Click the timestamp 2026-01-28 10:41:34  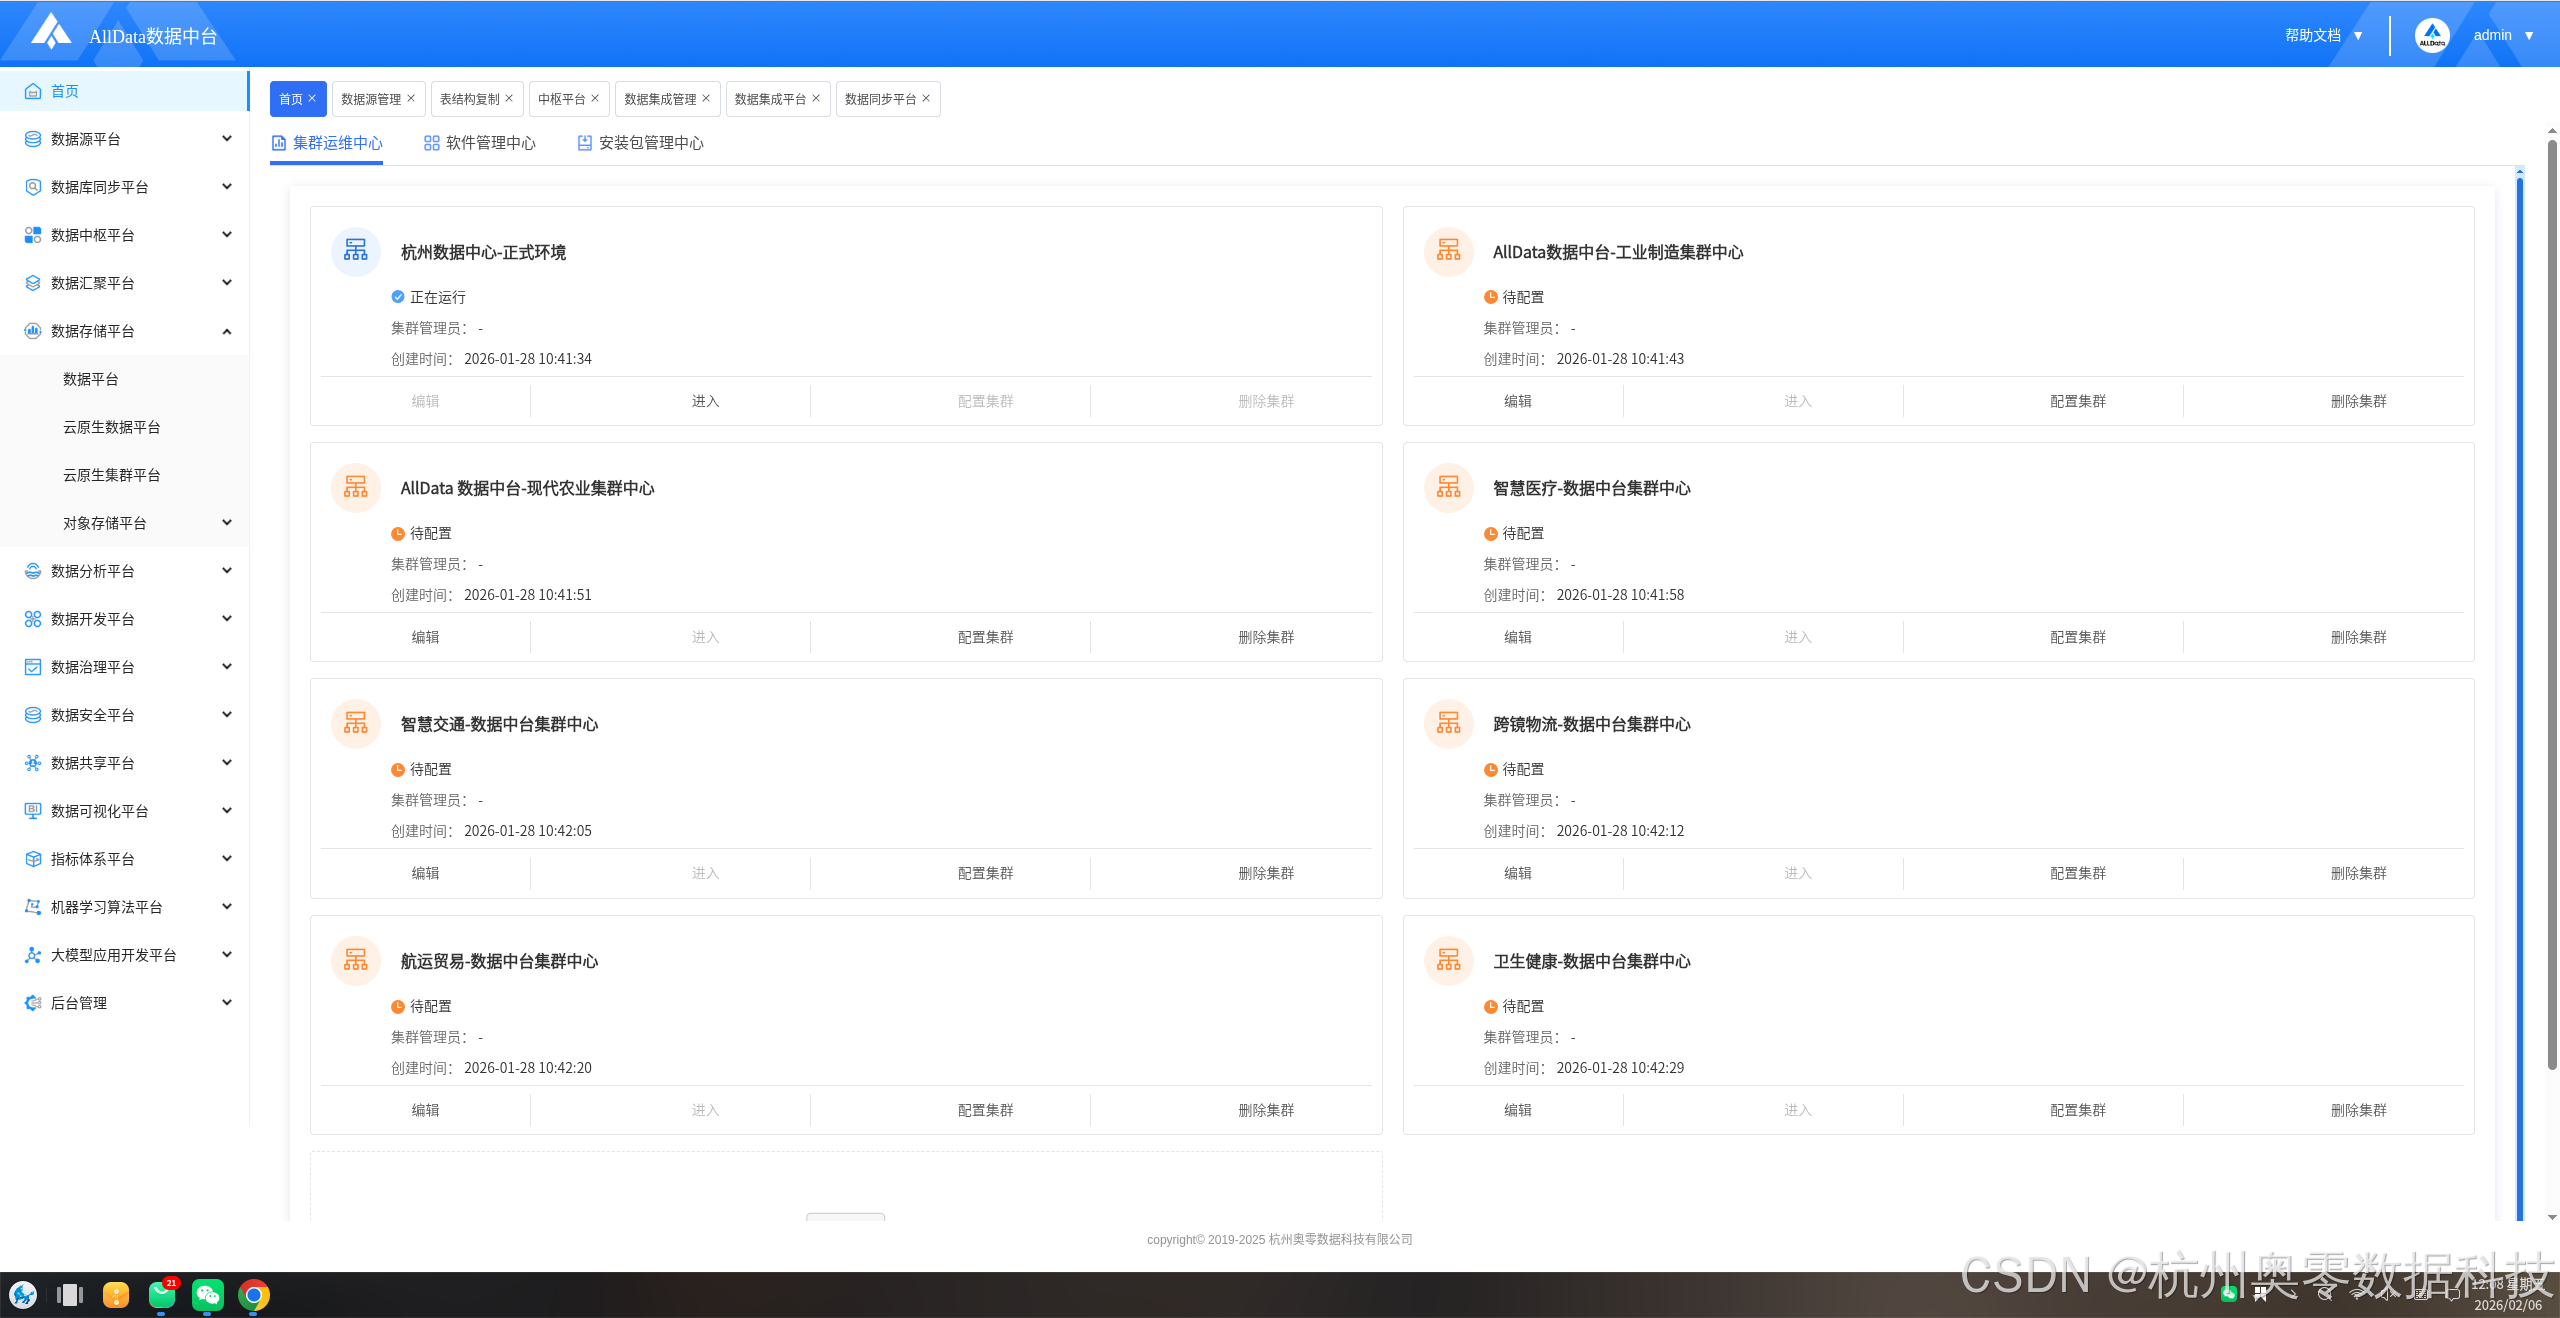(x=528, y=359)
